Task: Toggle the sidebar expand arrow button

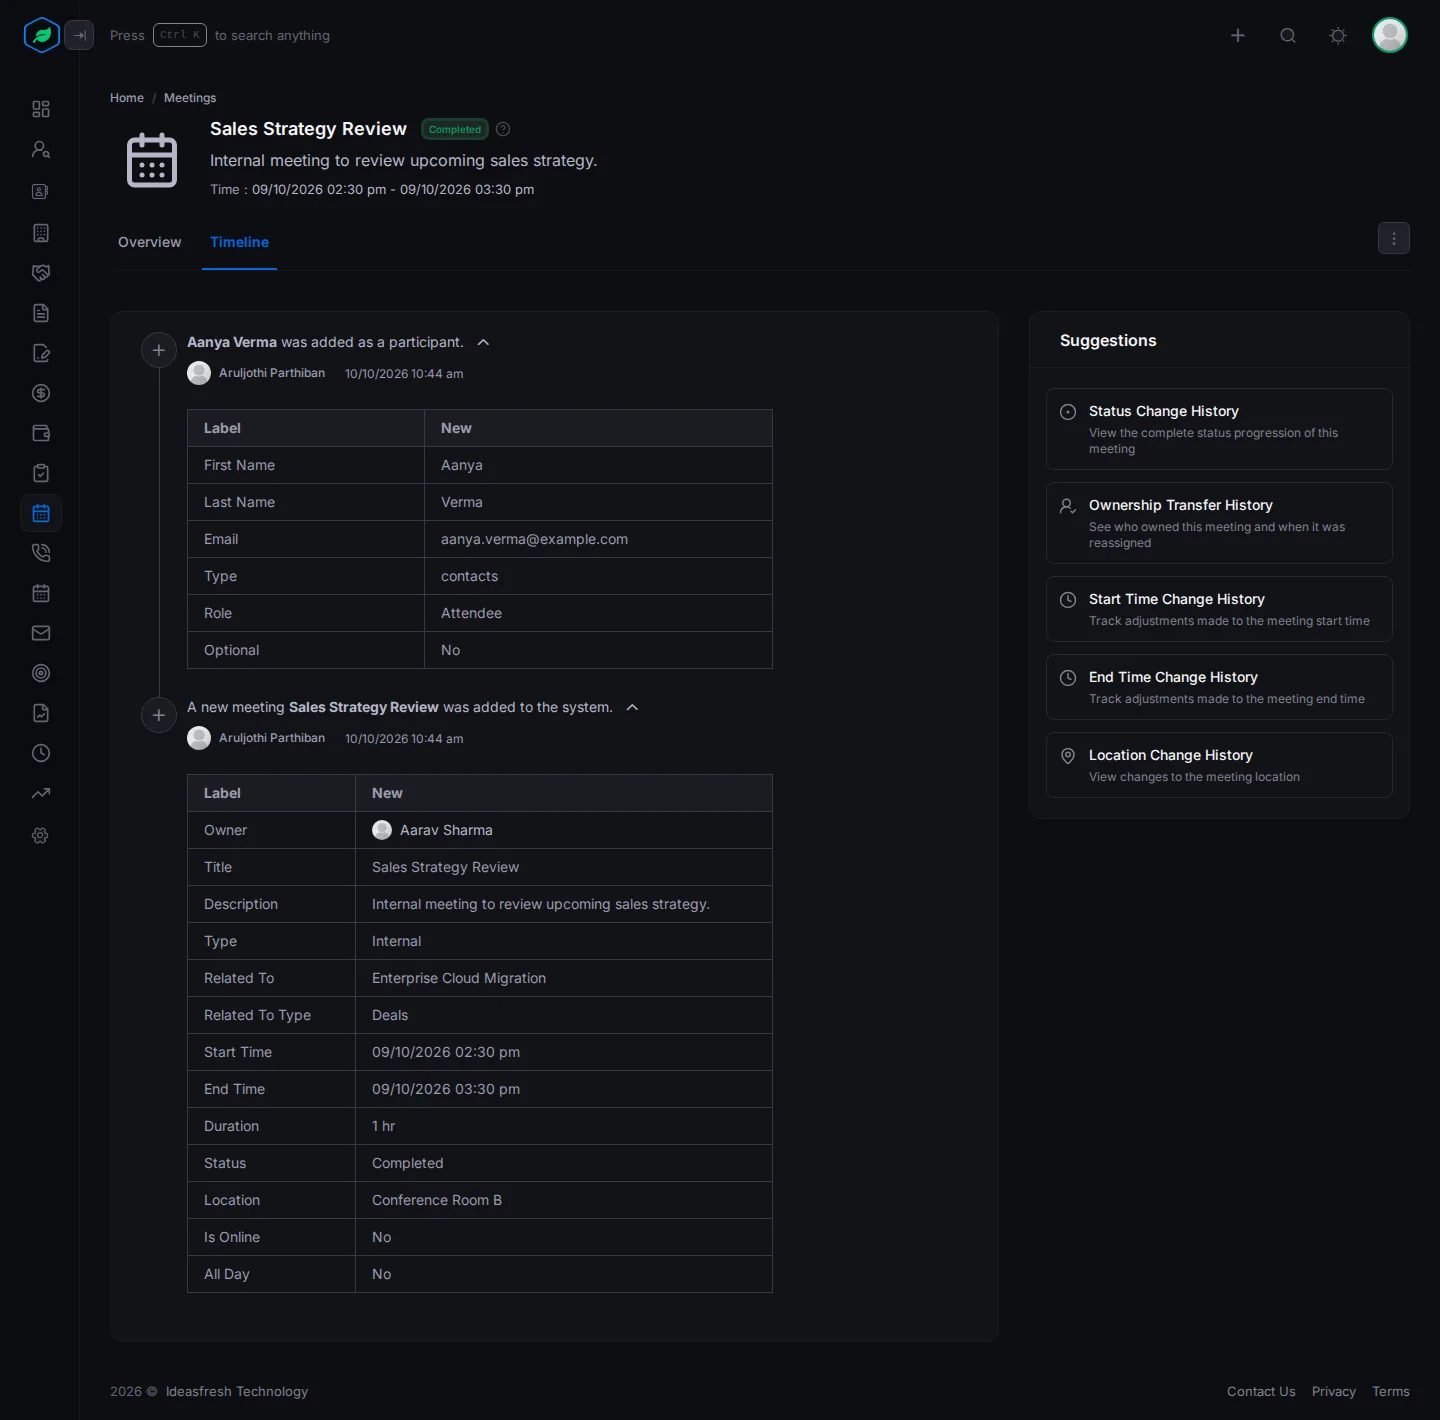Action: (79, 35)
